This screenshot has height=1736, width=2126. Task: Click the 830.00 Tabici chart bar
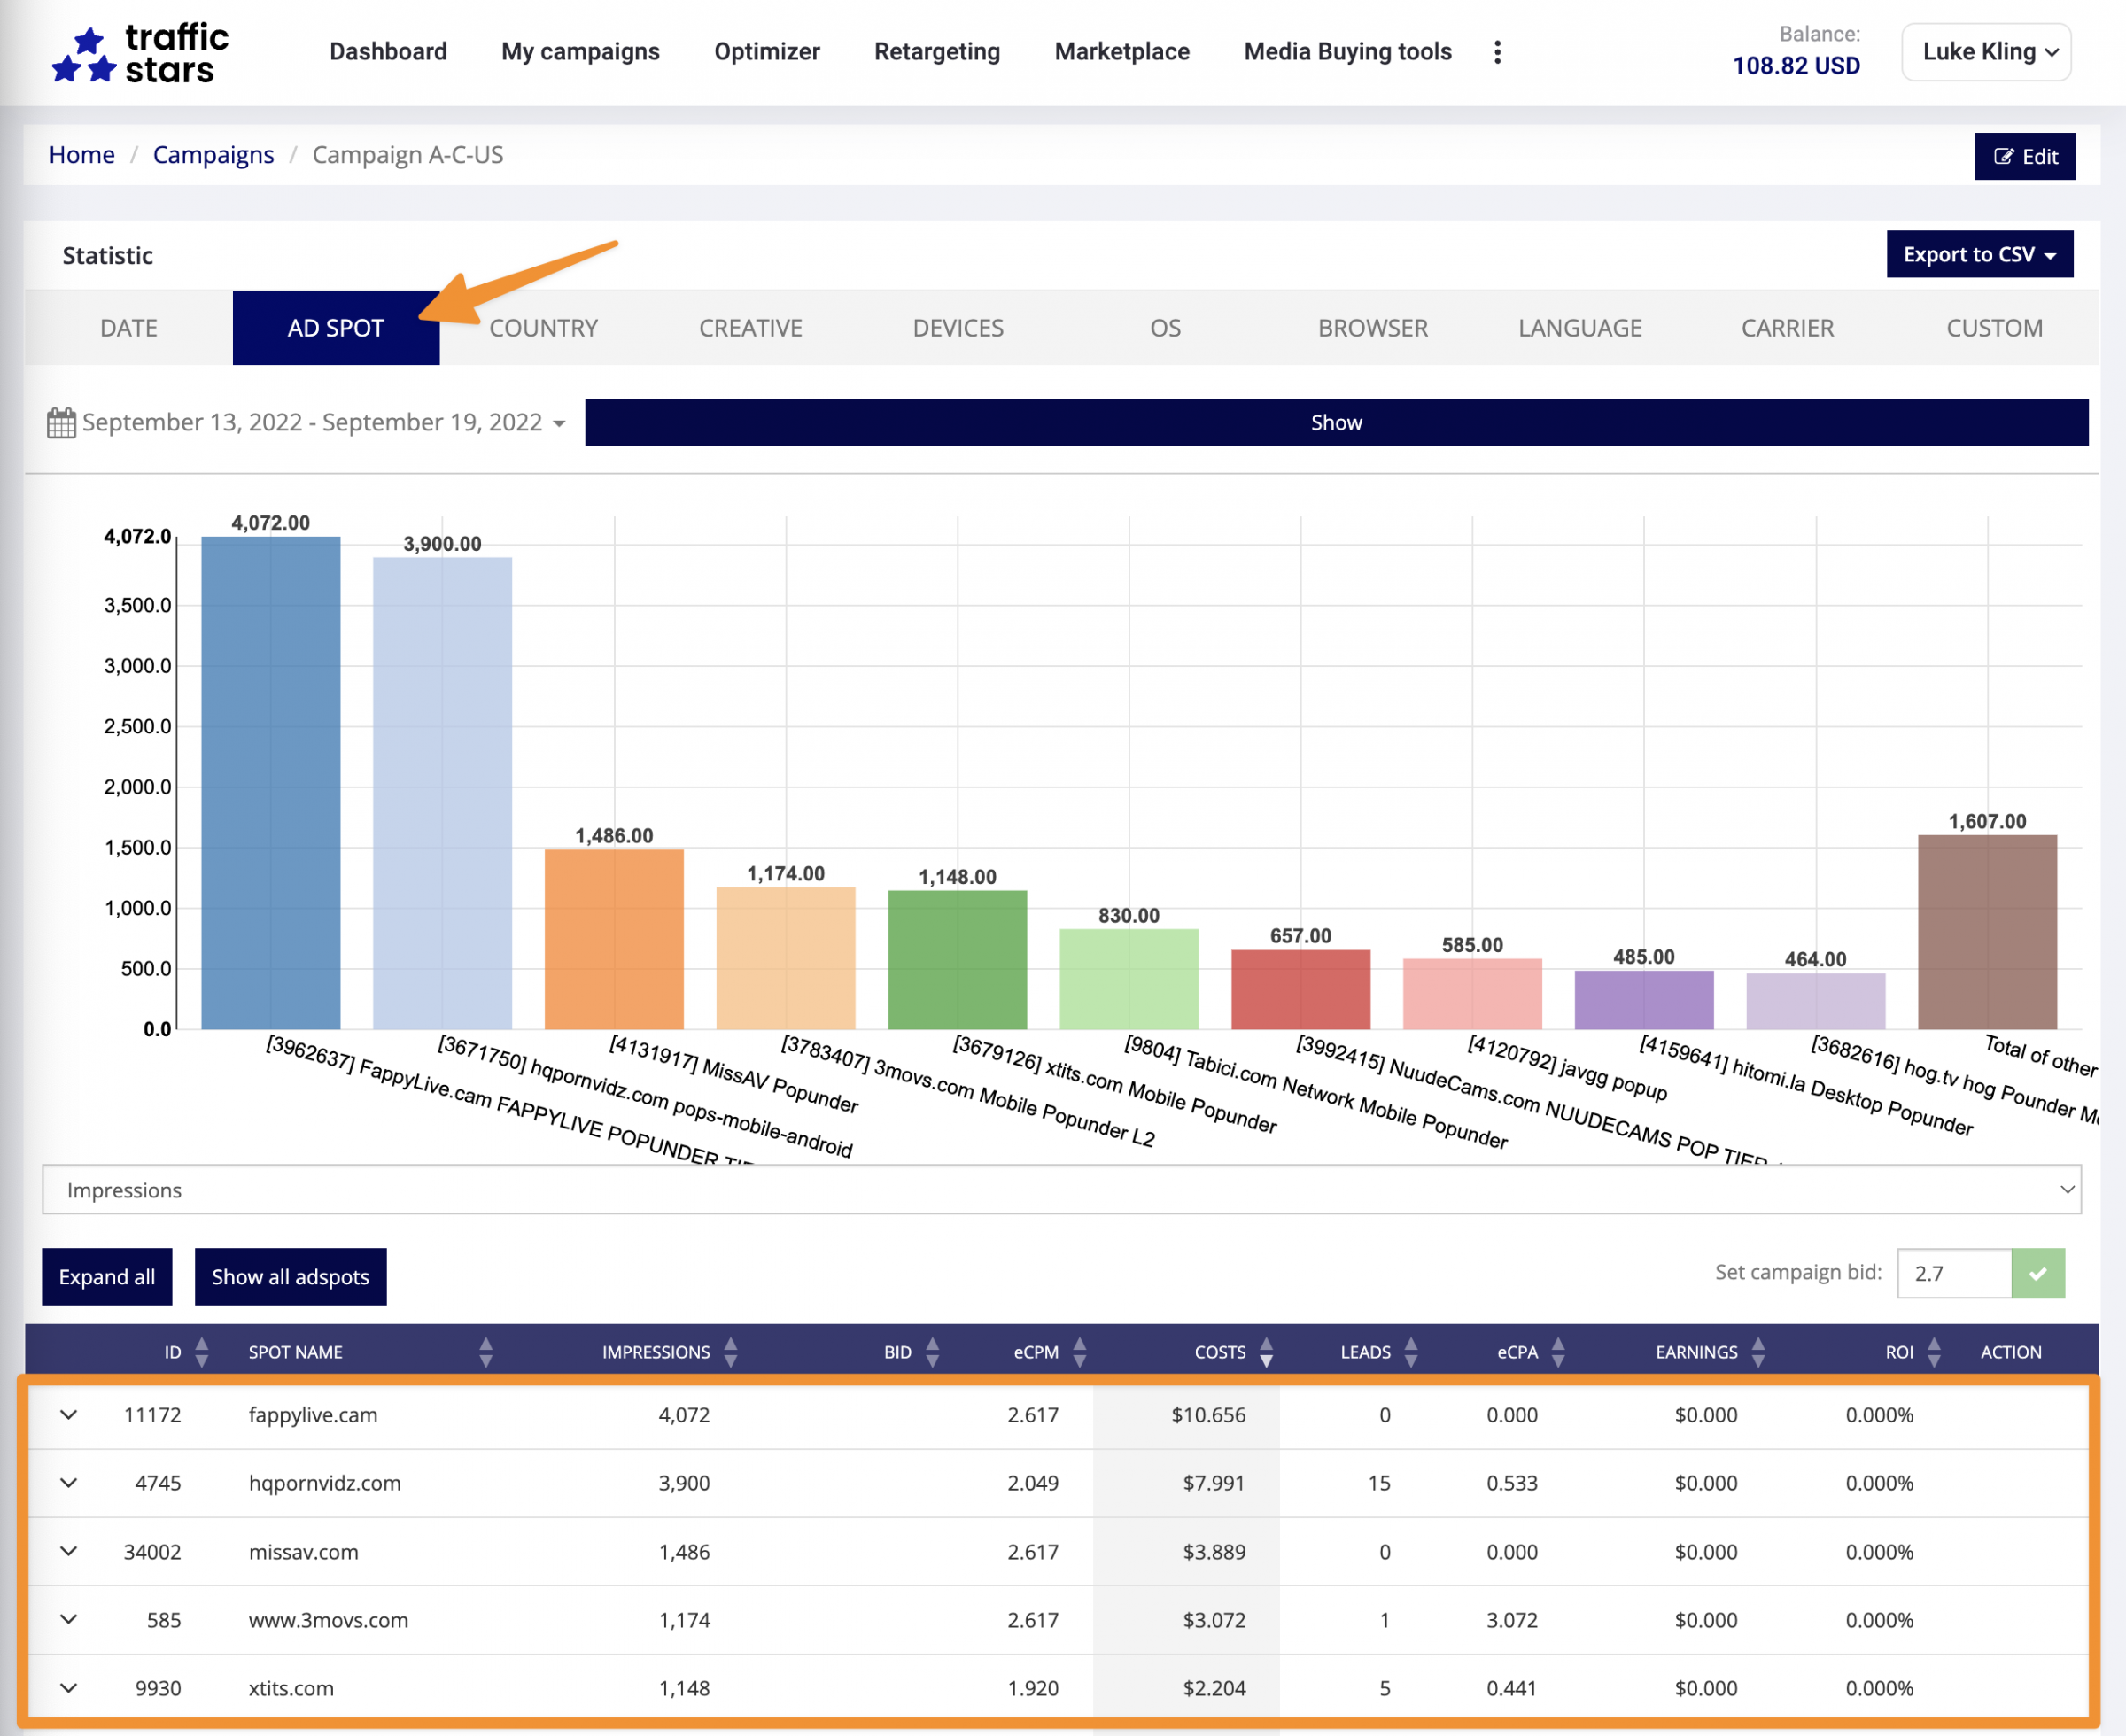(x=1129, y=979)
